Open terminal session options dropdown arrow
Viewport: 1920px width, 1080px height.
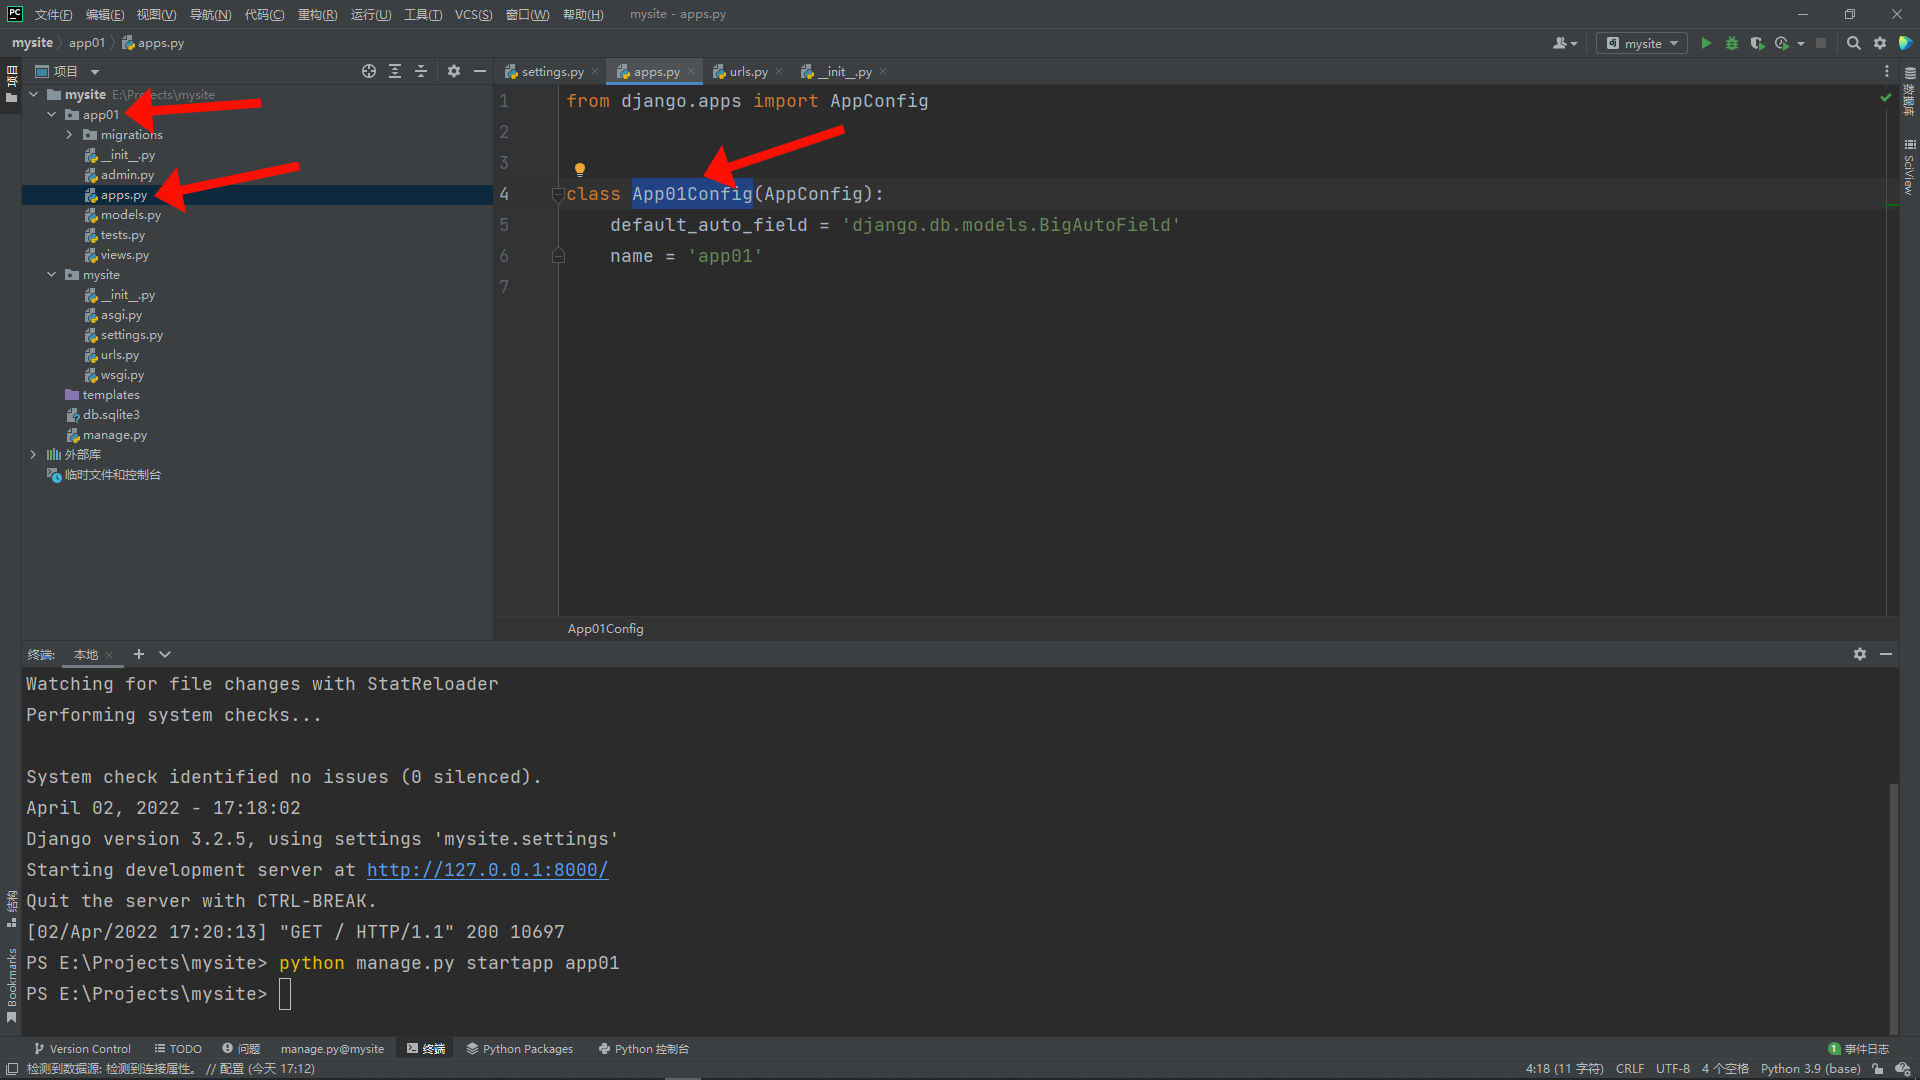[165, 654]
